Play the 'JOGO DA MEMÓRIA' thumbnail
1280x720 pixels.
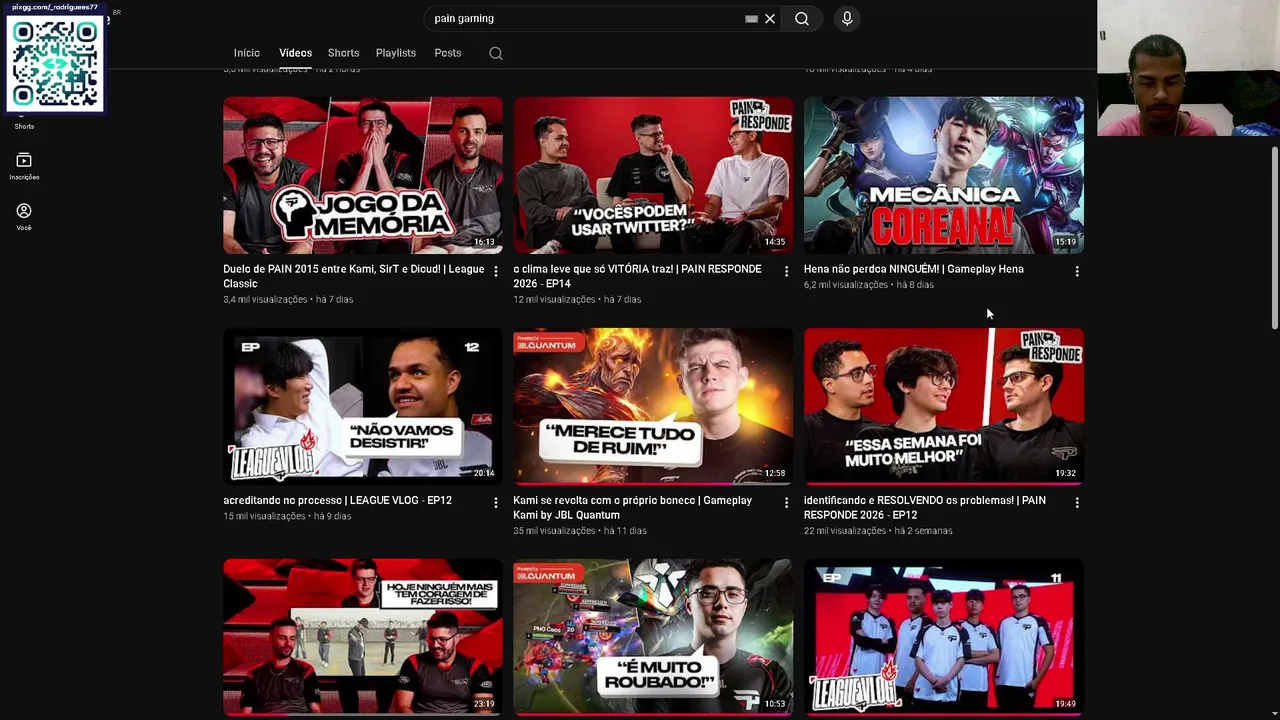point(363,175)
